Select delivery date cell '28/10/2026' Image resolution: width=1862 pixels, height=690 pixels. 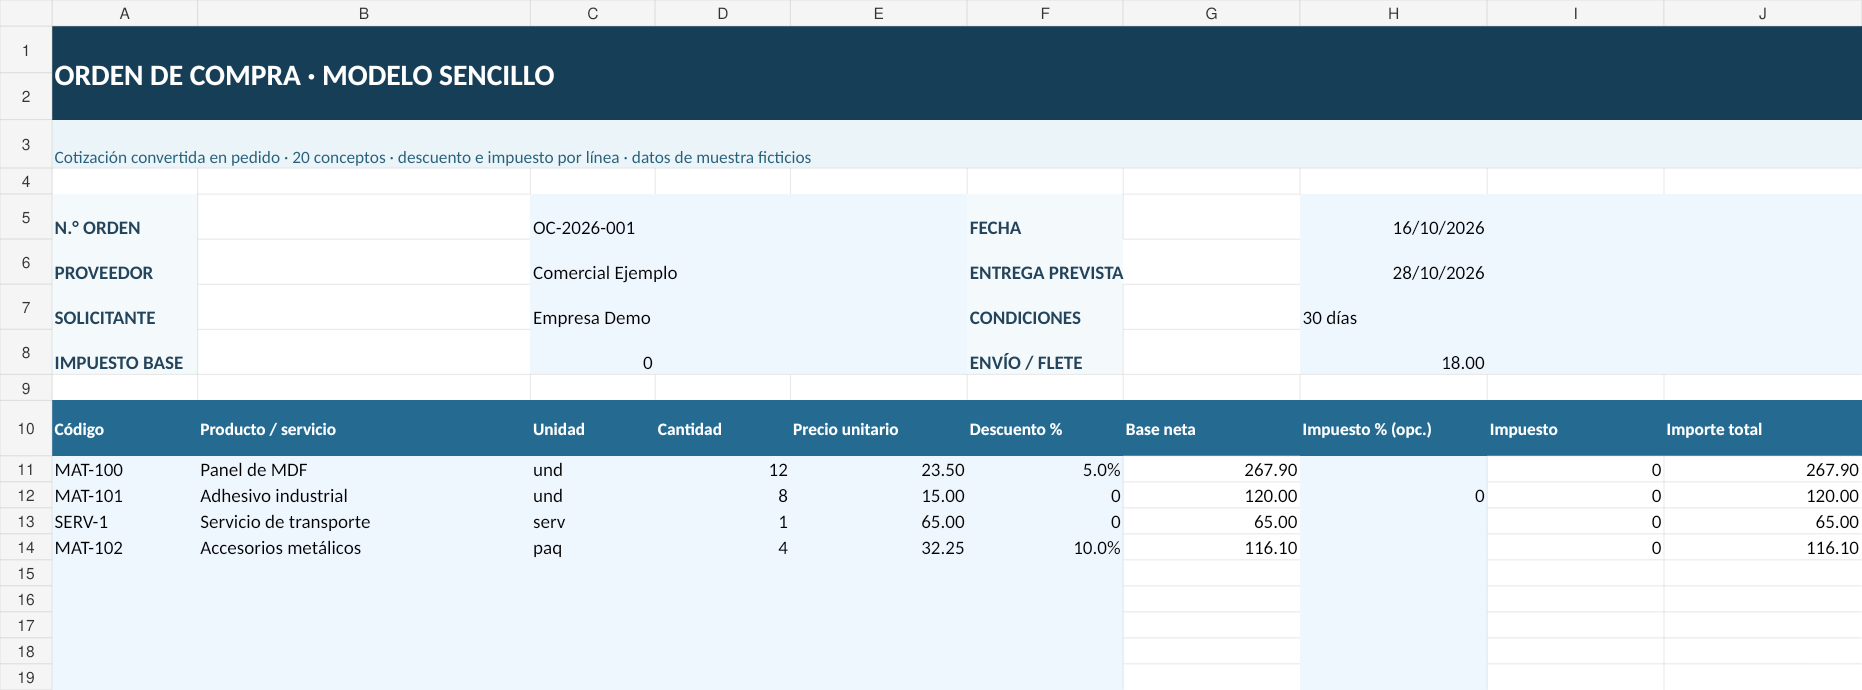coord(1394,262)
